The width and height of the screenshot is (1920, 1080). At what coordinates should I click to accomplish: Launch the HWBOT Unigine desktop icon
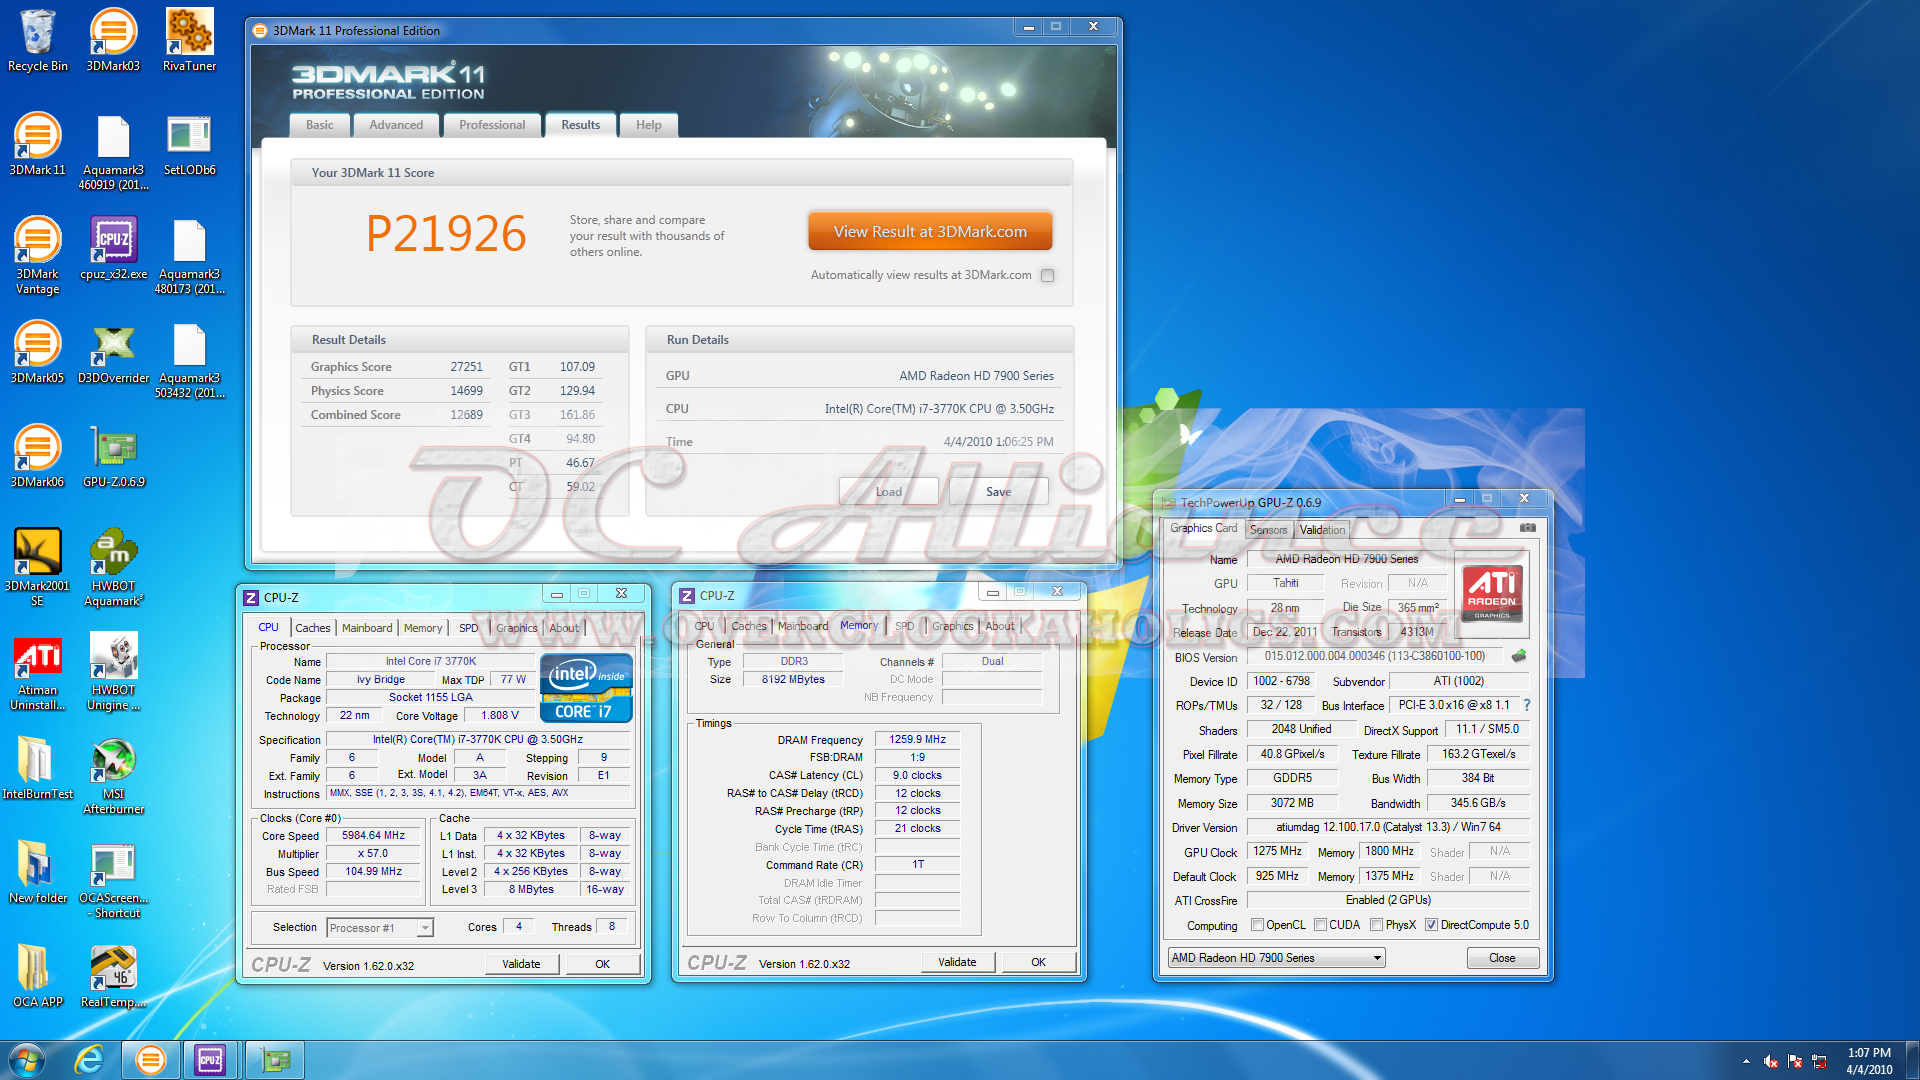[113, 671]
